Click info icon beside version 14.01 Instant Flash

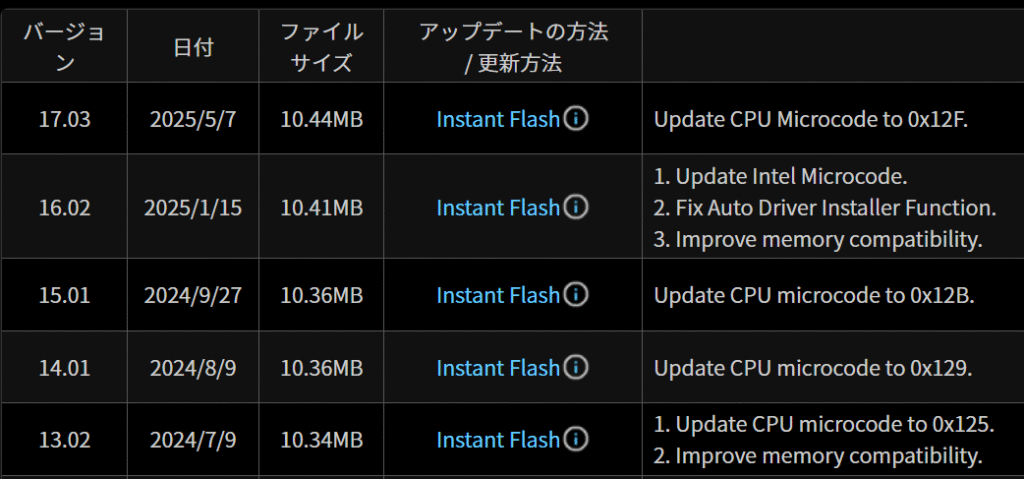pos(576,367)
